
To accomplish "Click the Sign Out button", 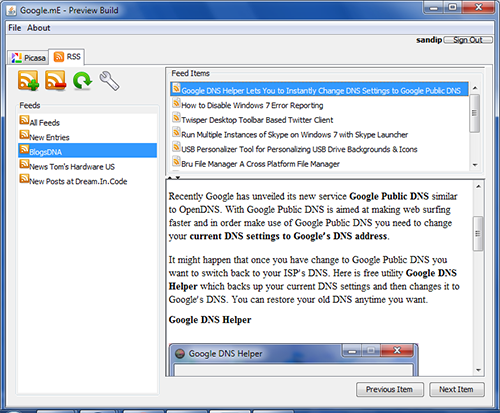I will pyautogui.click(x=468, y=40).
